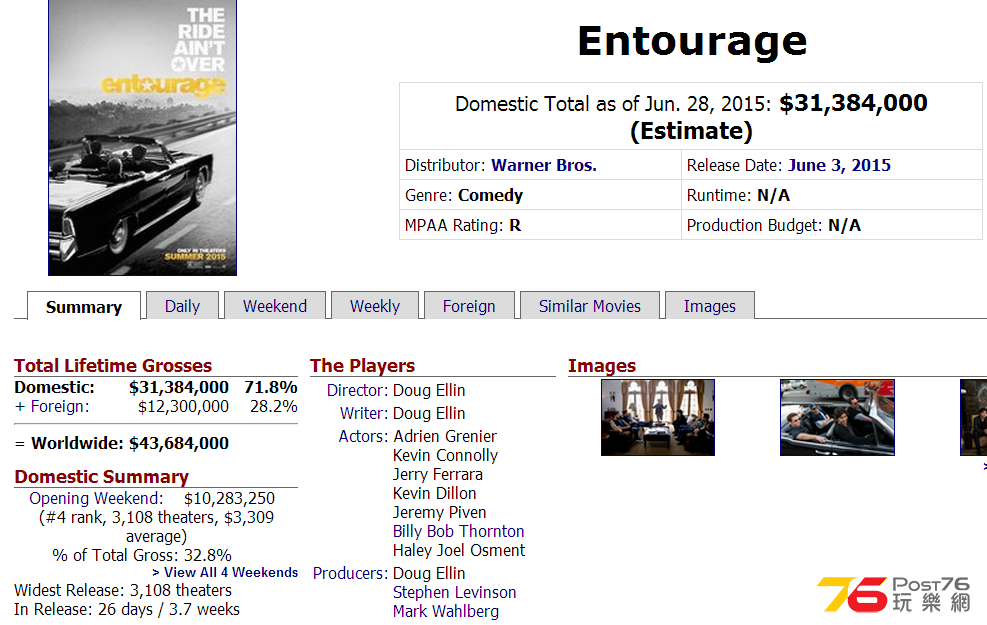Click the Domestic Summary heading
The height and width of the screenshot is (625, 987).
pos(102,476)
